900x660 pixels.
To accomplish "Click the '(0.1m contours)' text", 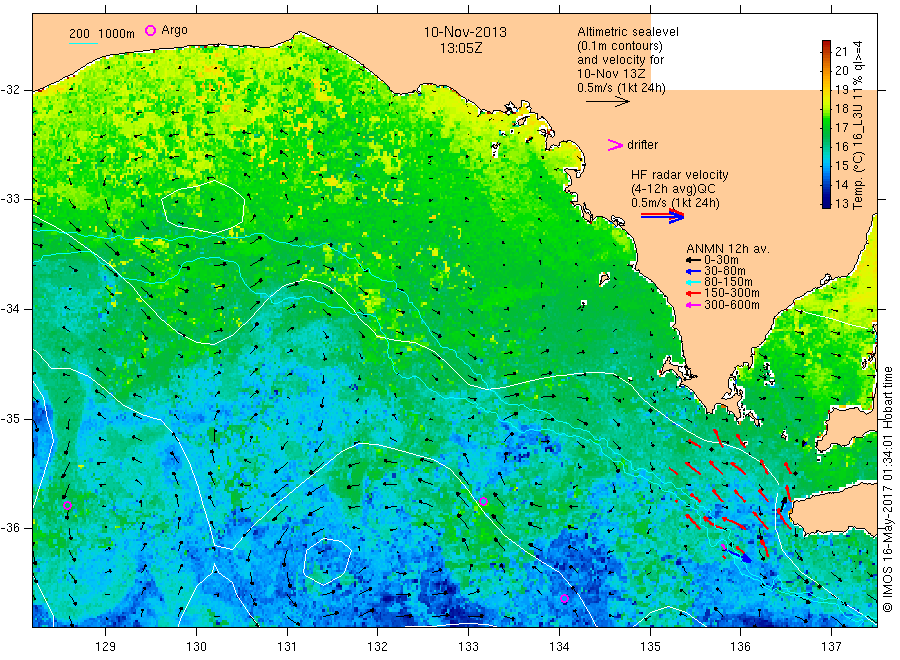I will tap(619, 46).
